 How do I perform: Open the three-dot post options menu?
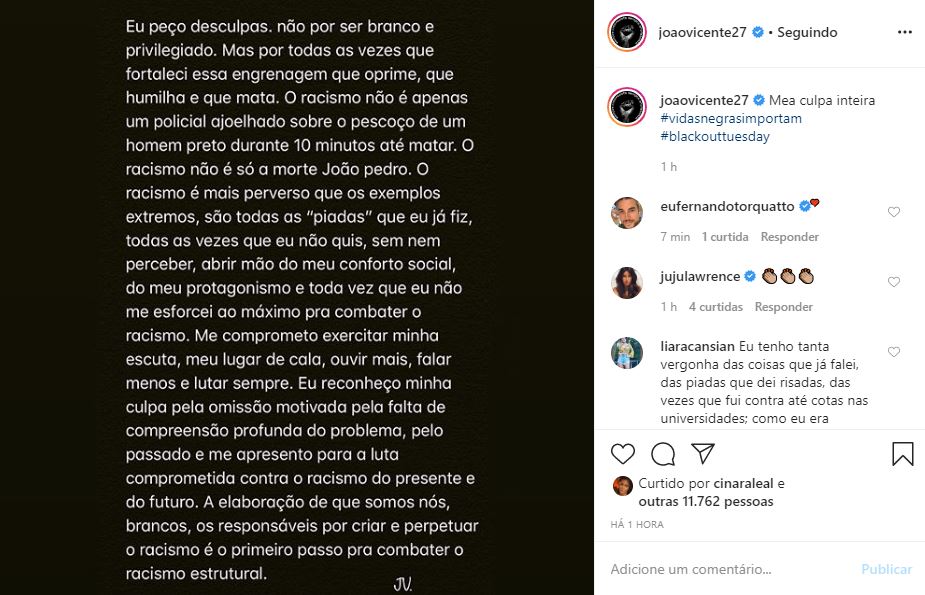coord(905,32)
